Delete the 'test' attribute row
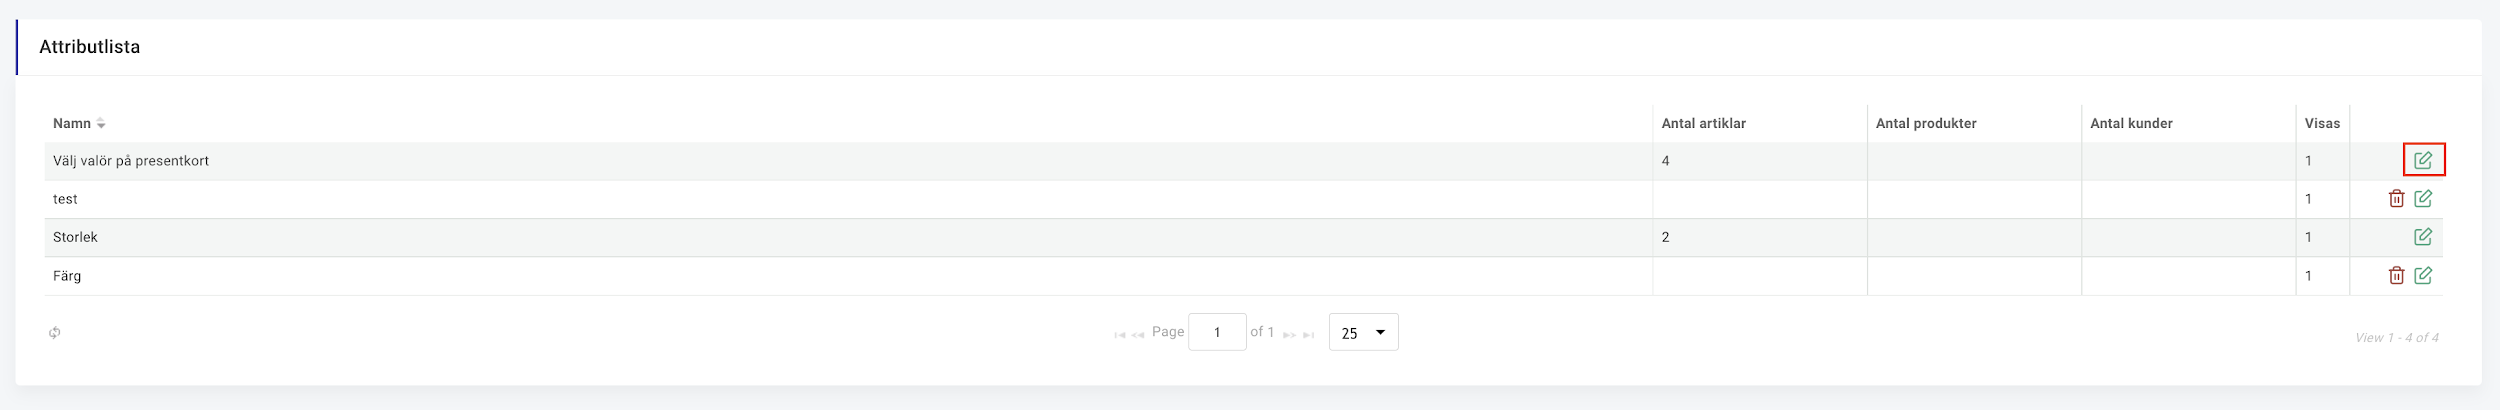 2396,198
